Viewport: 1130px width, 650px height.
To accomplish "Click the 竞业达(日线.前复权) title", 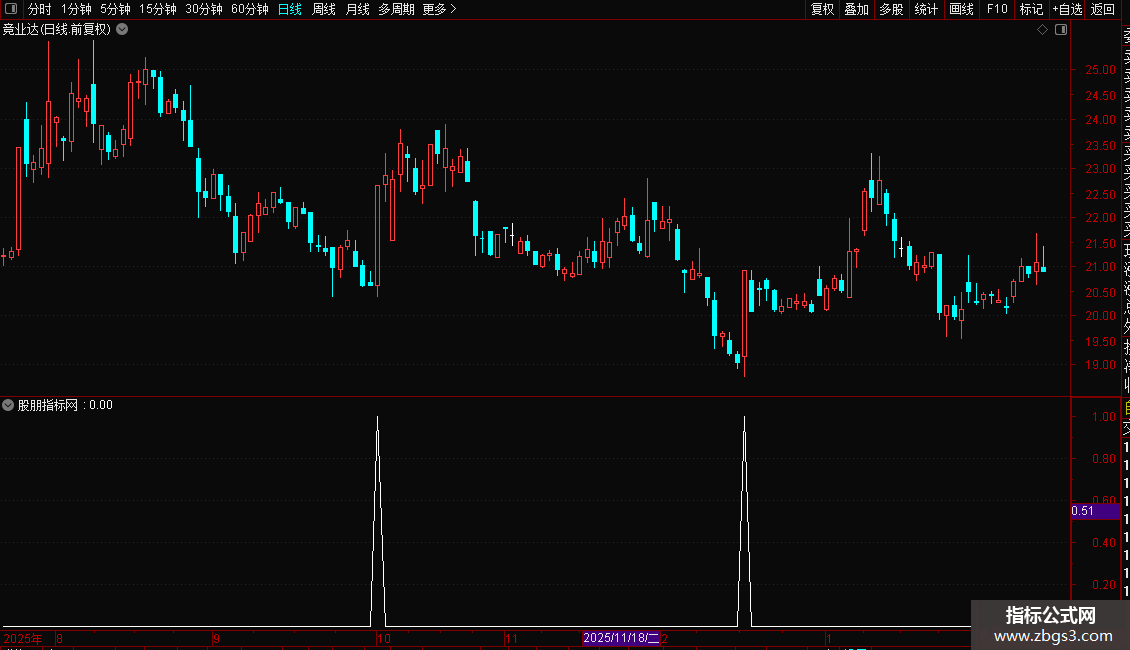I will click(57, 30).
